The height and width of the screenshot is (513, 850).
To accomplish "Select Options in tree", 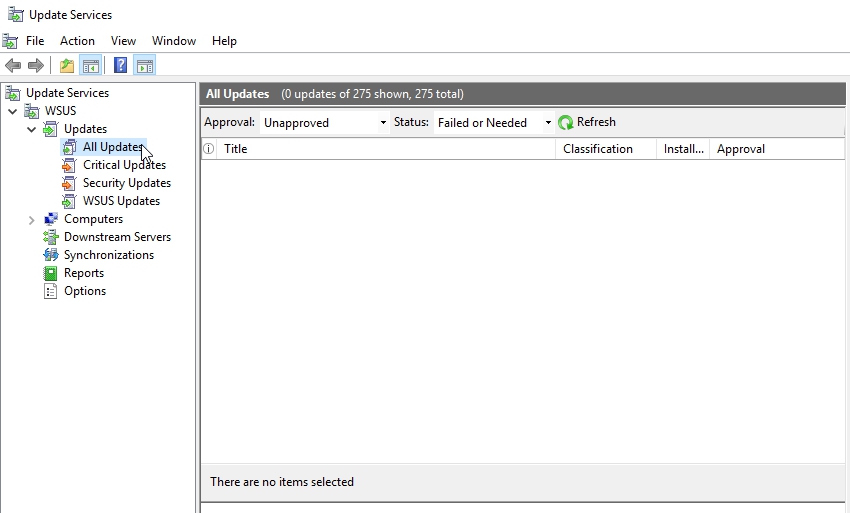I will point(85,291).
